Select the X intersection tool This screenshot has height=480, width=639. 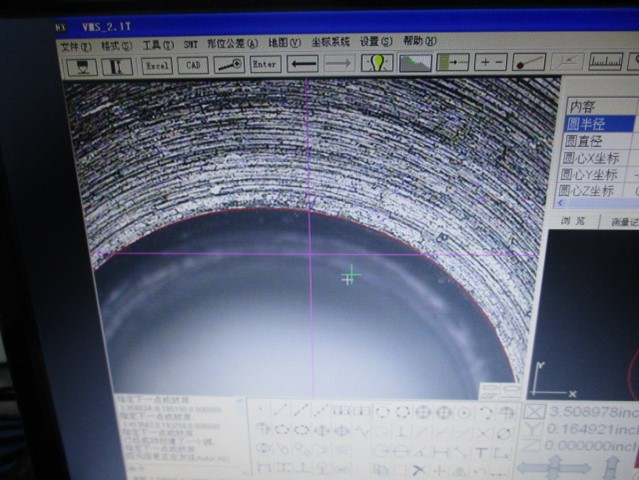(483, 433)
